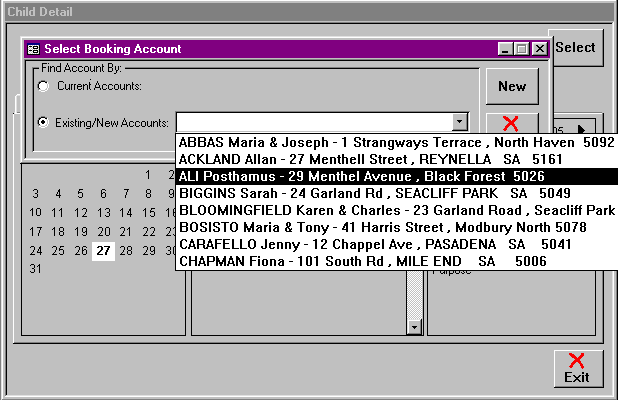Image resolution: width=618 pixels, height=400 pixels.
Task: Click the Exit button with red X
Action: pyautogui.click(x=576, y=368)
